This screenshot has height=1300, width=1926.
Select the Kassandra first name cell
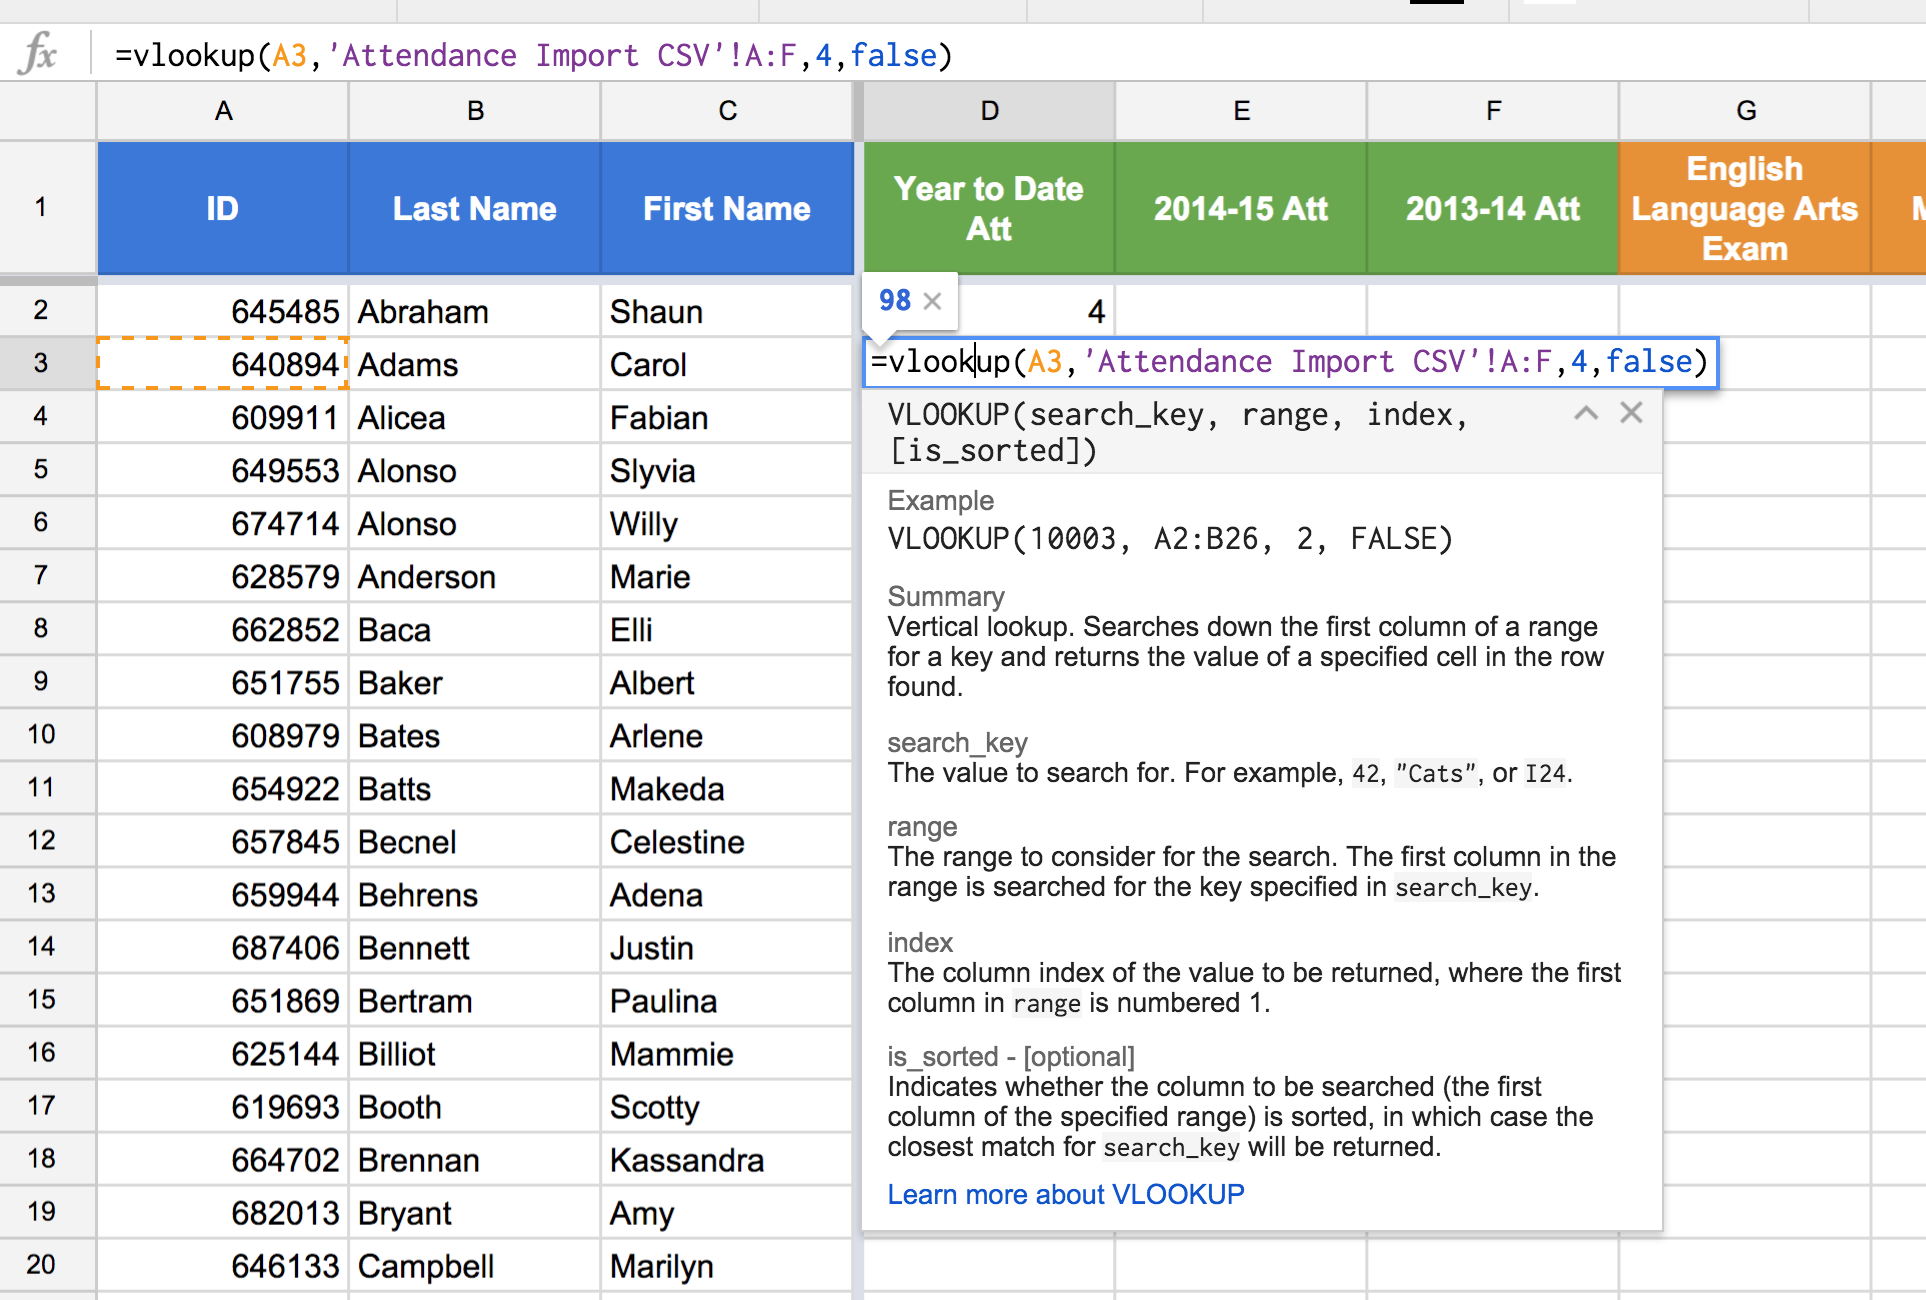[x=727, y=1159]
